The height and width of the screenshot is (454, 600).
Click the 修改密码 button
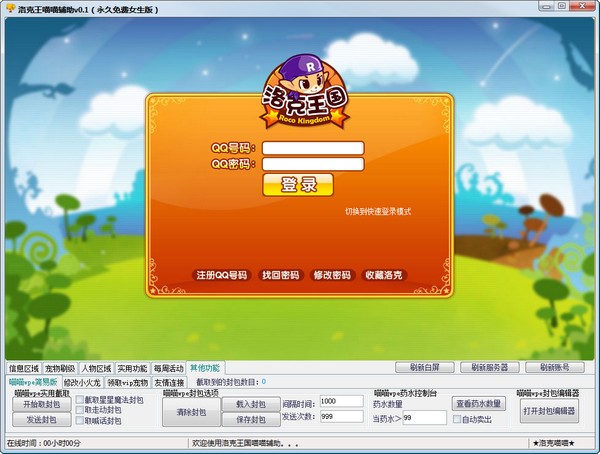[x=332, y=275]
